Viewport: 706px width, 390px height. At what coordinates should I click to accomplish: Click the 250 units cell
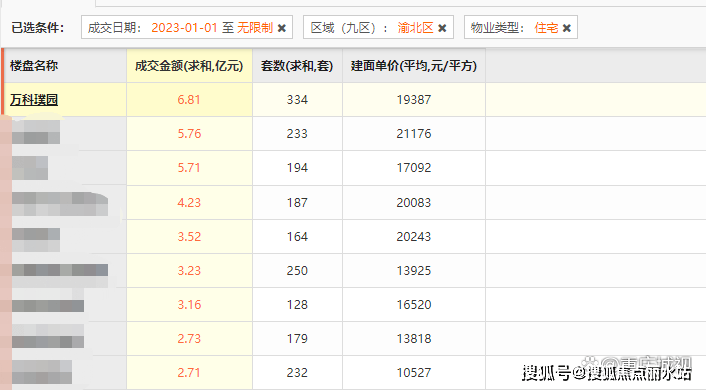(x=297, y=271)
